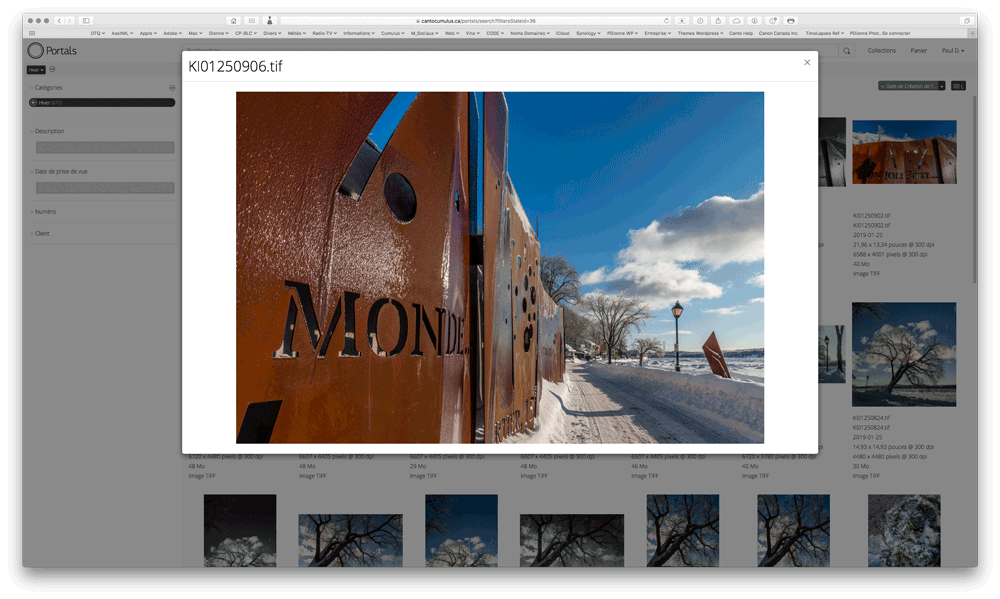Click the address bar showing cantocumulus.ca

coord(476,21)
